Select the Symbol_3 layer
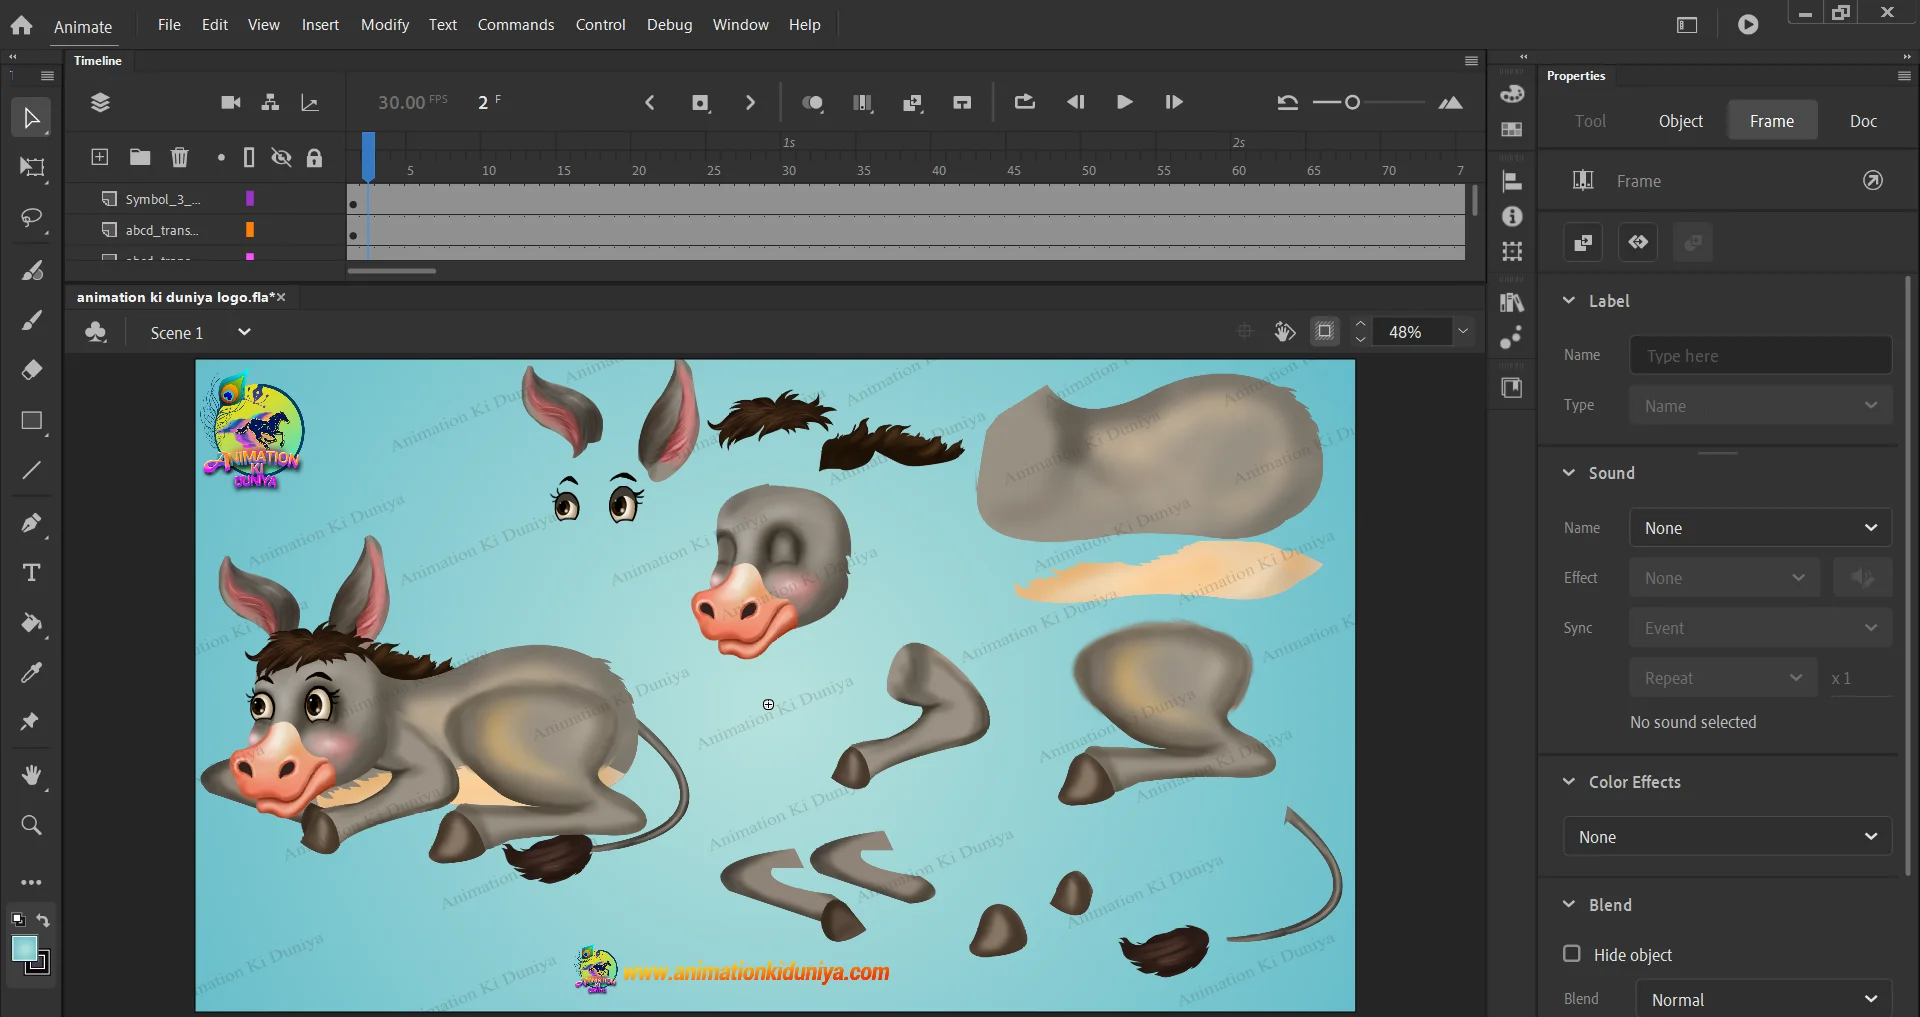Screen dimensions: 1920x1017 pos(162,199)
